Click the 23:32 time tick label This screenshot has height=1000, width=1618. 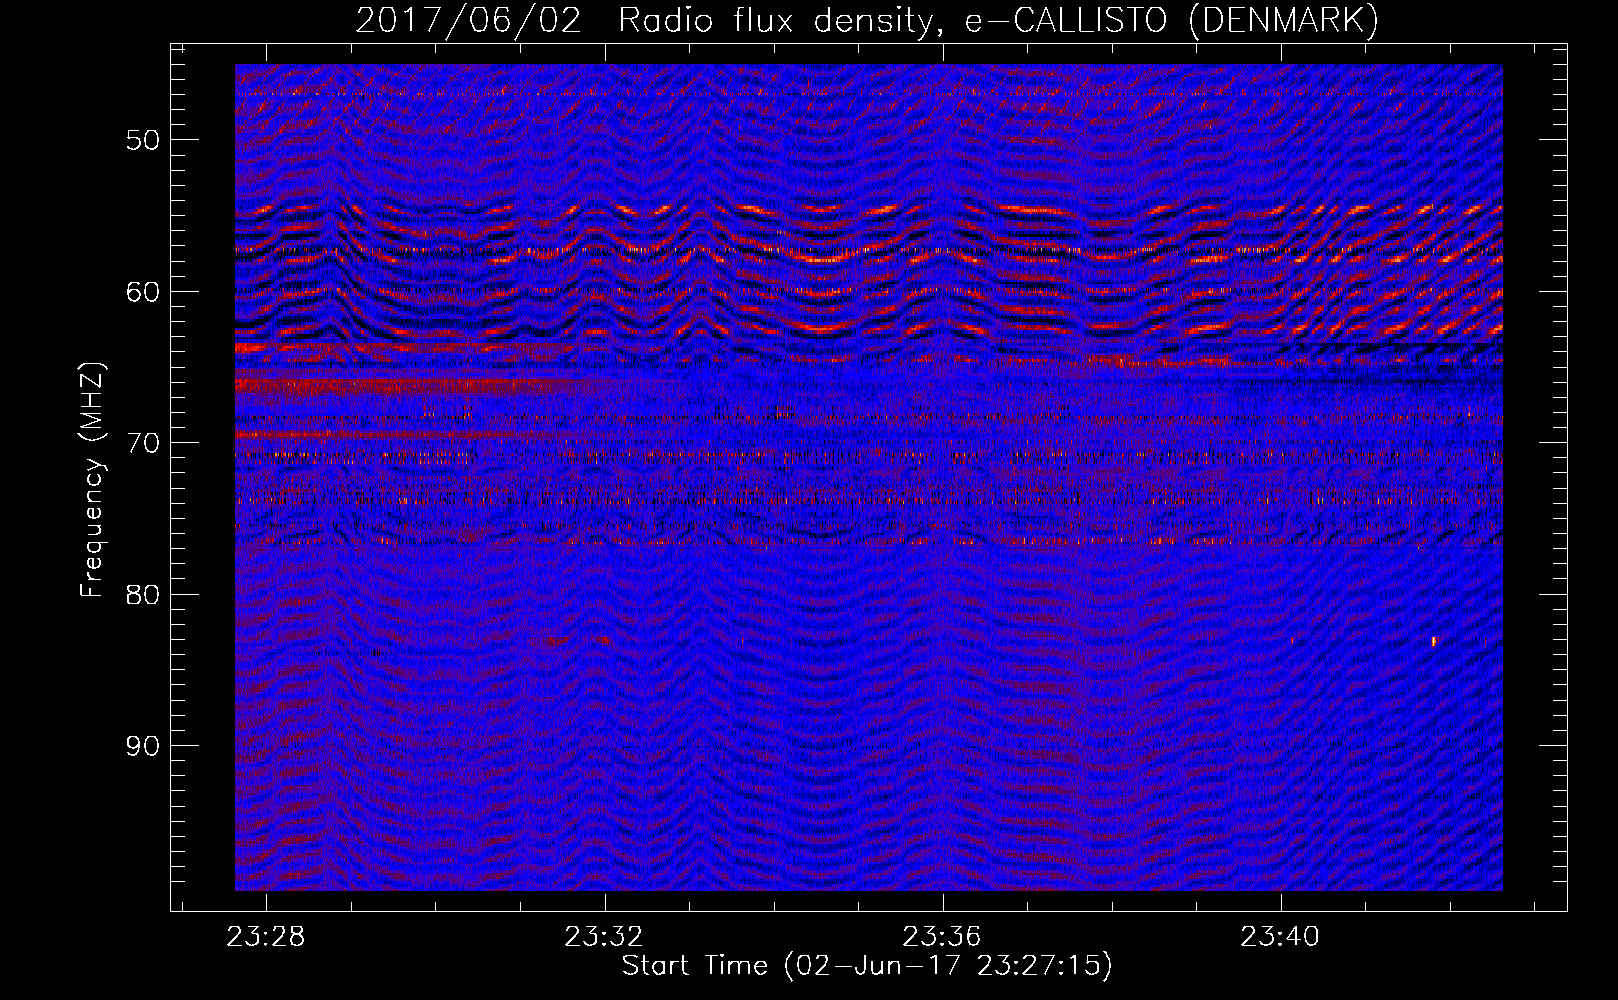(604, 937)
